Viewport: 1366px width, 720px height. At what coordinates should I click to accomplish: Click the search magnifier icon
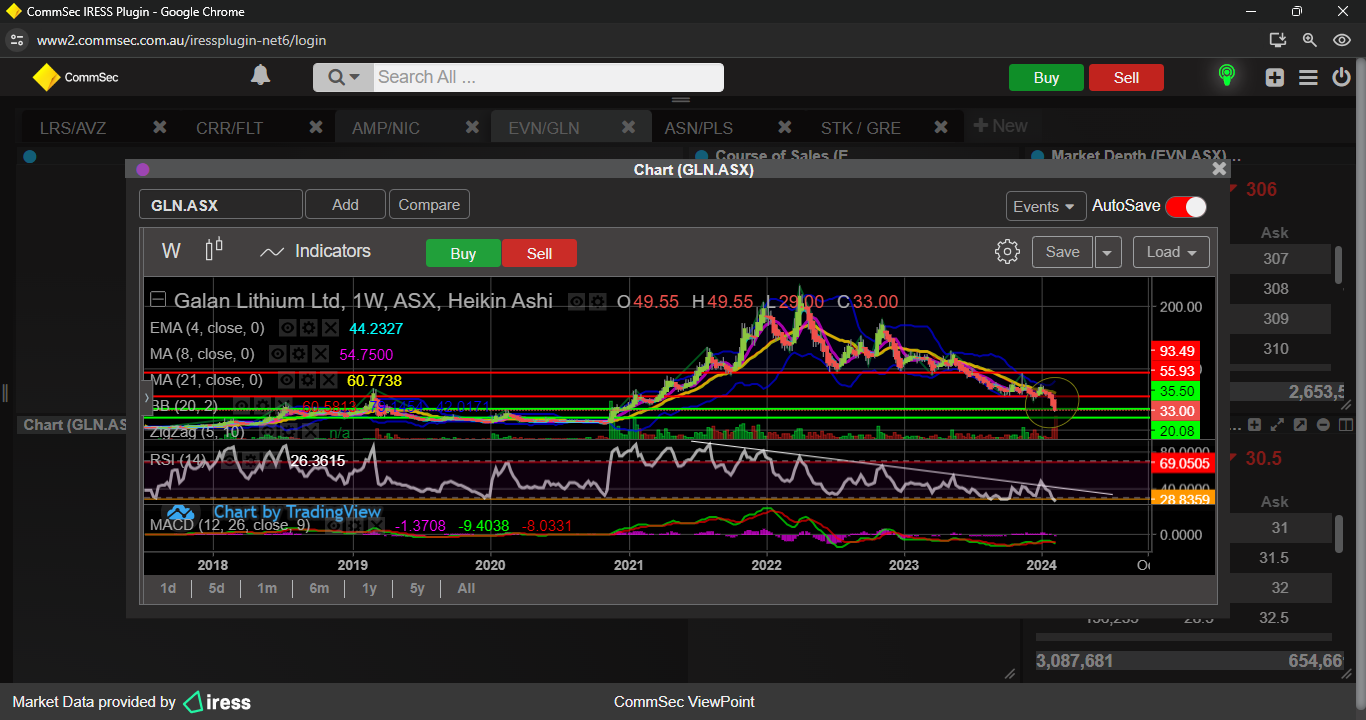(x=335, y=77)
